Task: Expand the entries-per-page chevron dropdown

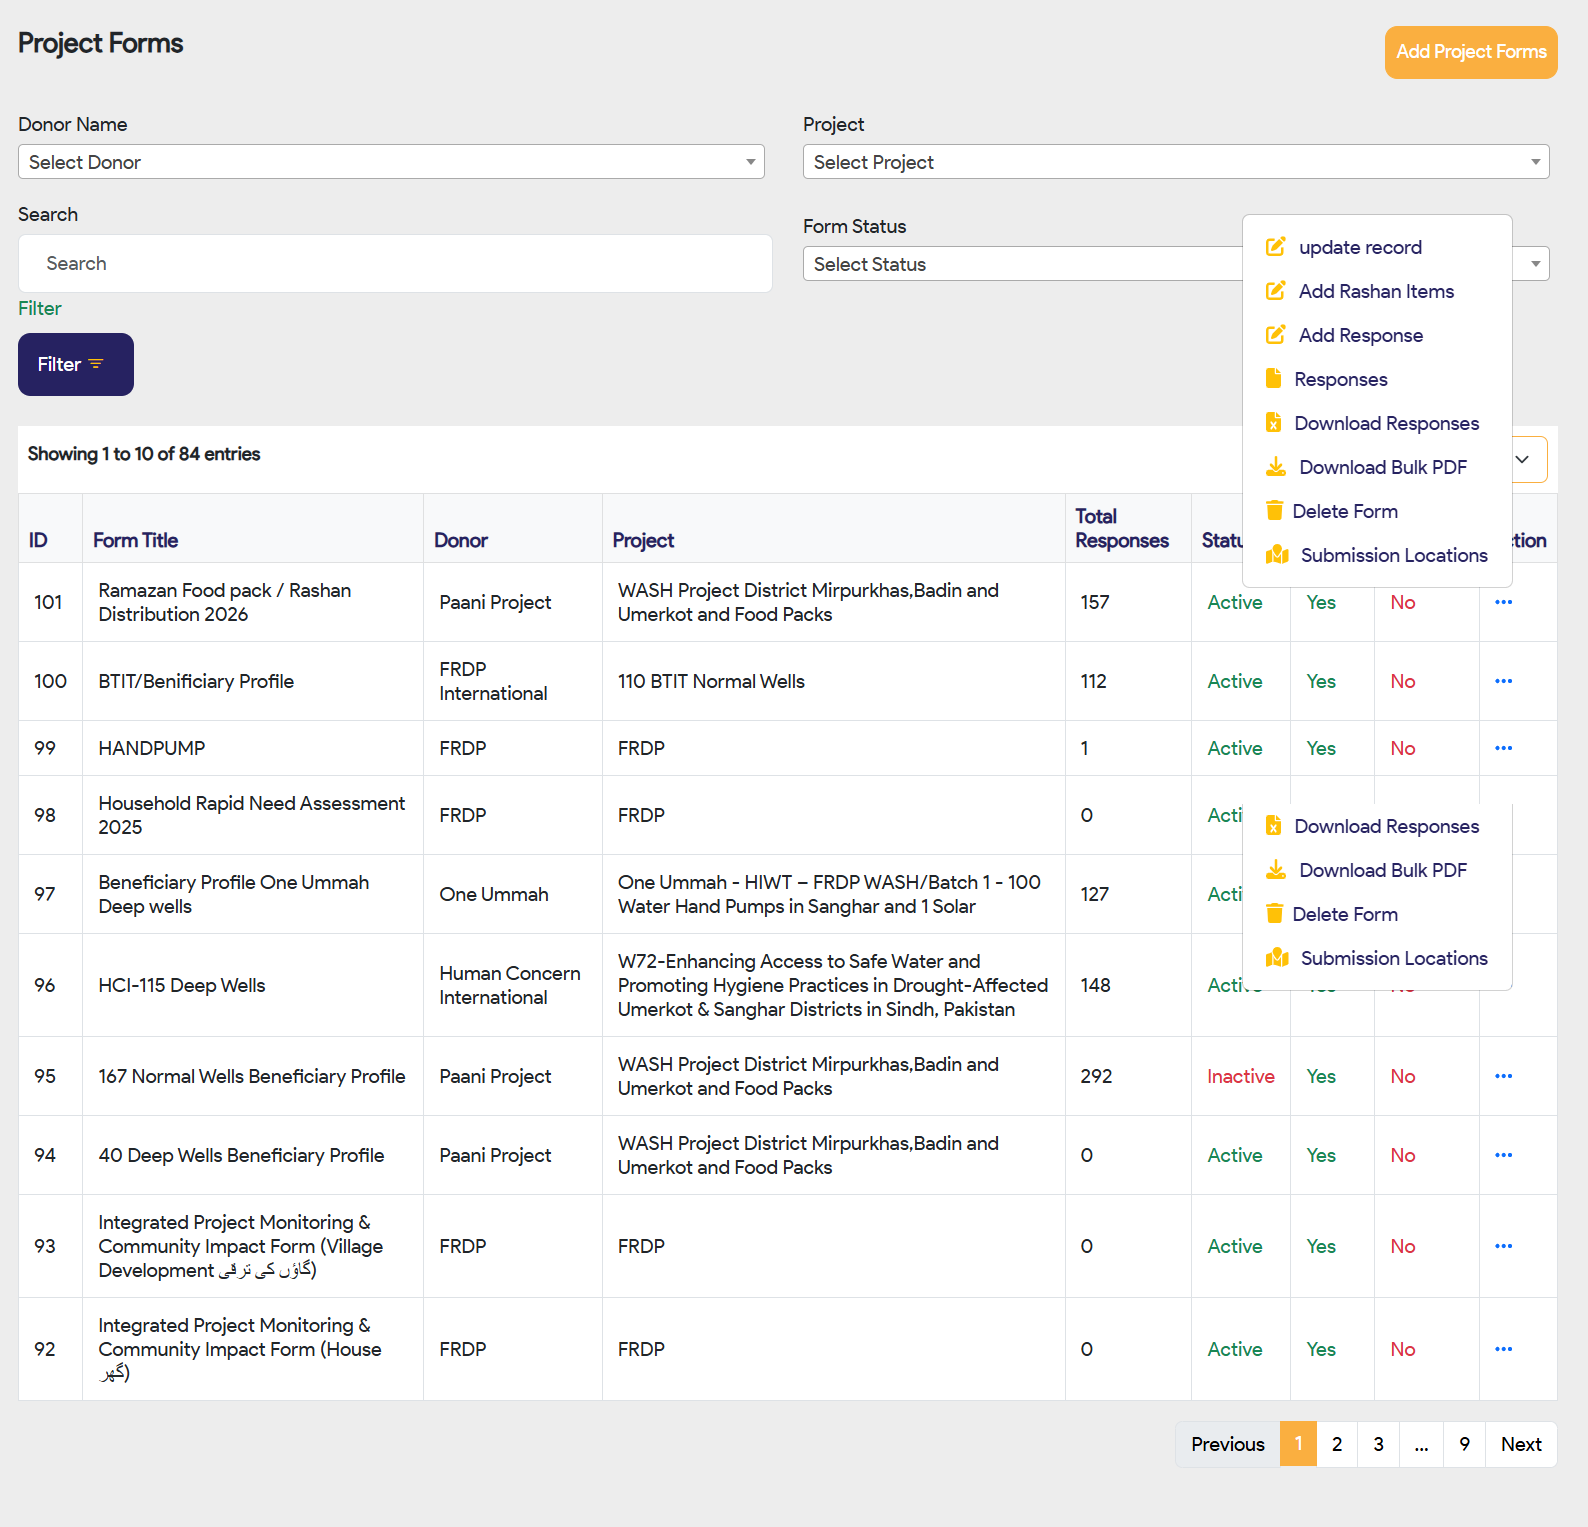Action: [x=1523, y=459]
